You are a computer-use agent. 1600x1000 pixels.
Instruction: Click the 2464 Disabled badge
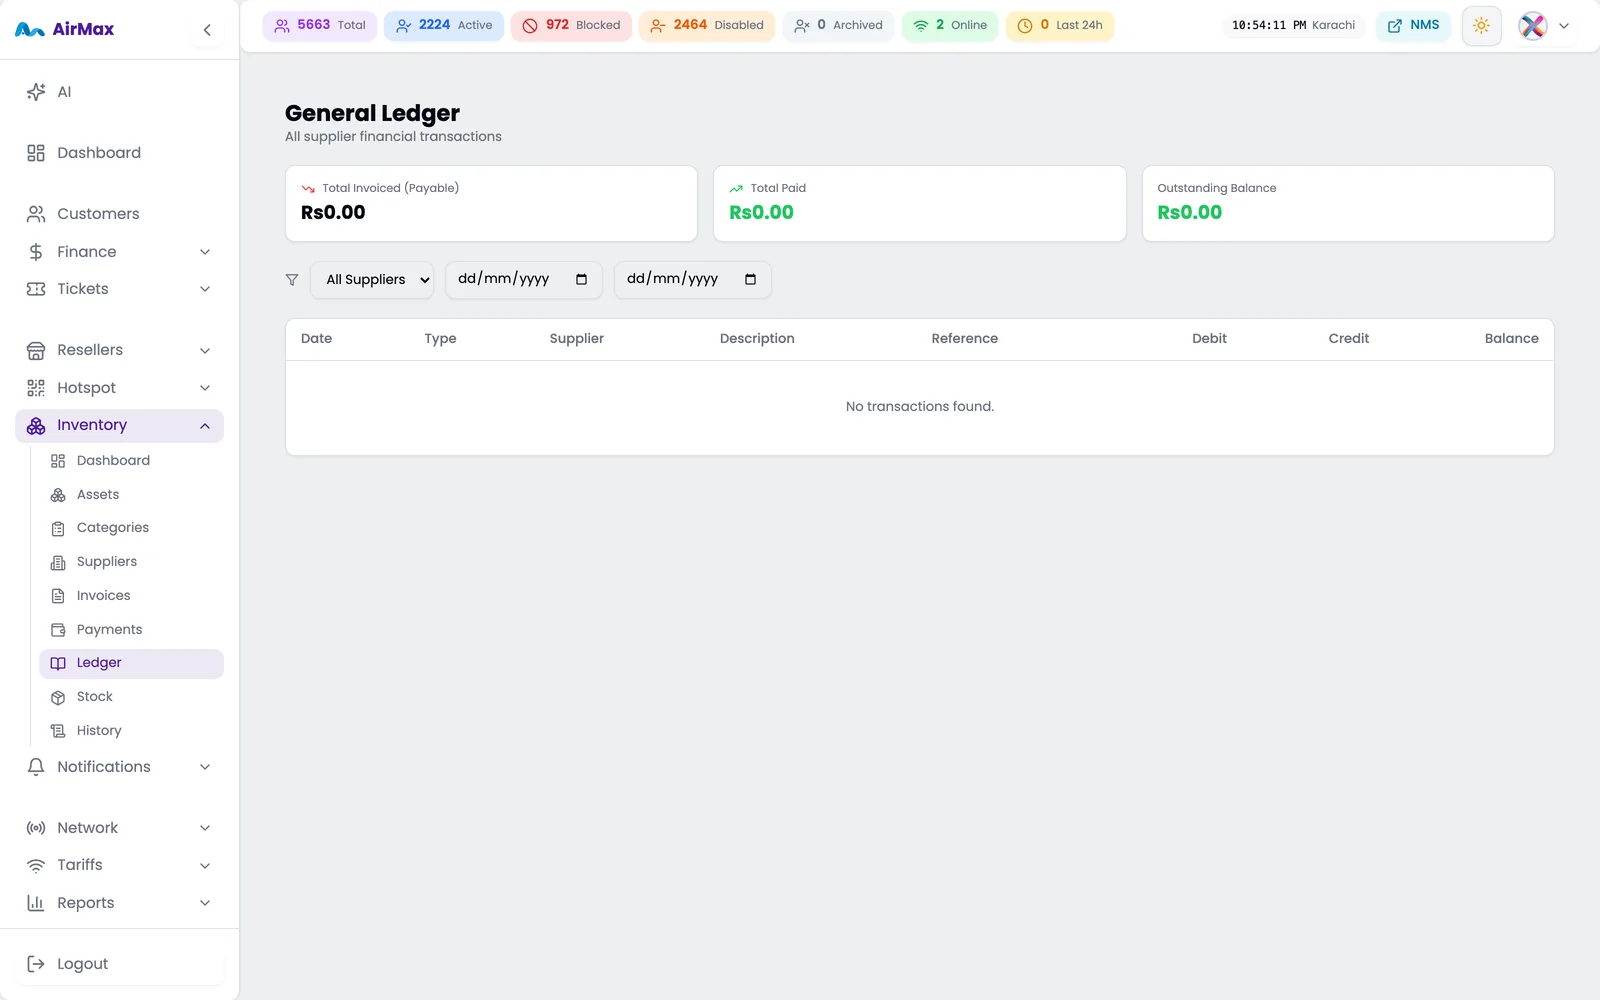point(707,26)
